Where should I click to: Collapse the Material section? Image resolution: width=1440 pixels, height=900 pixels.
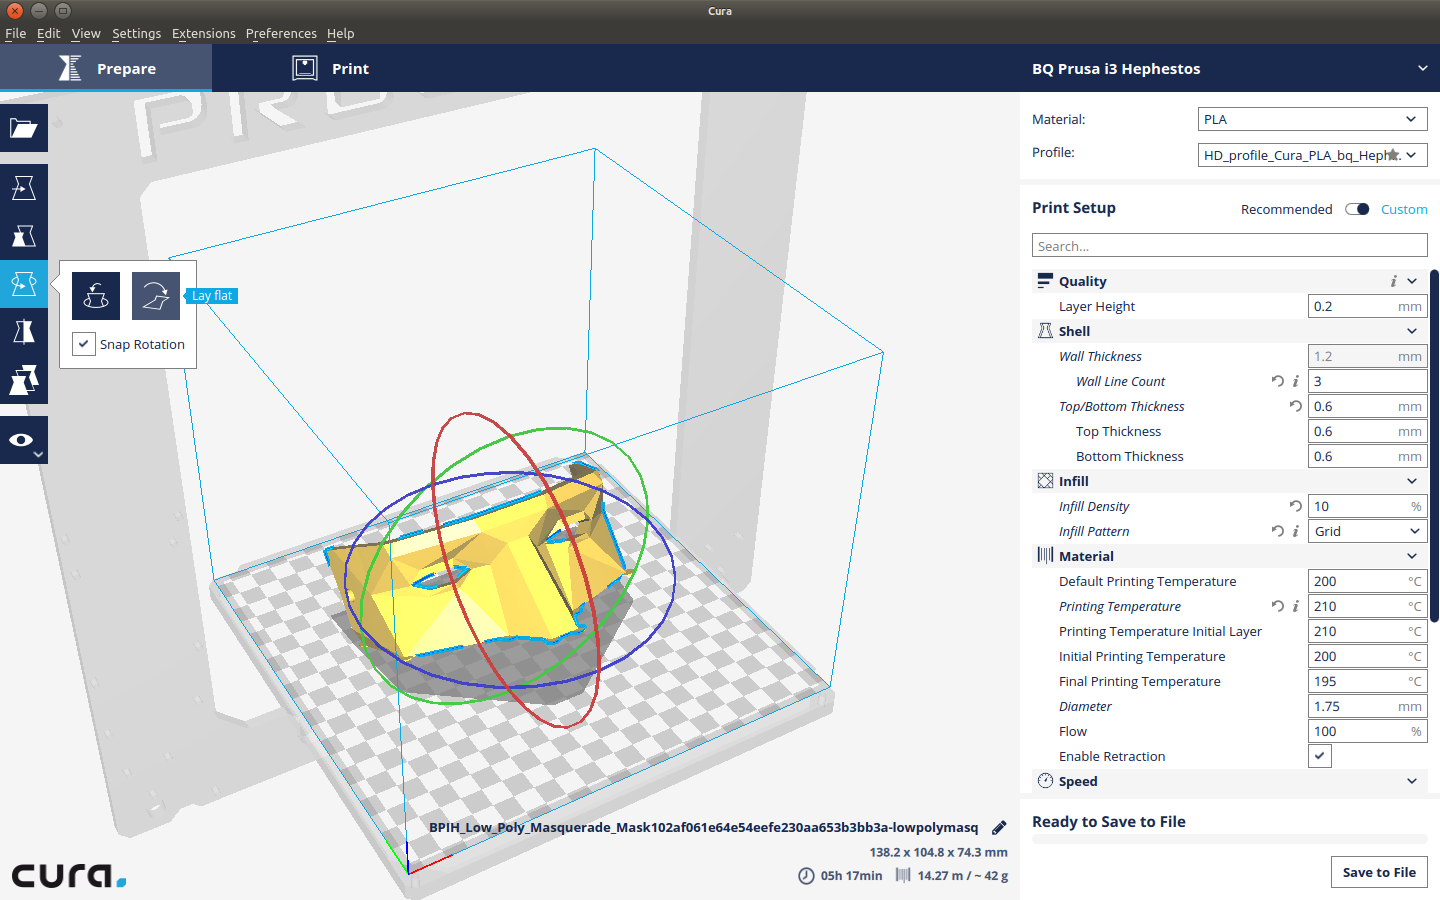pyautogui.click(x=1412, y=556)
